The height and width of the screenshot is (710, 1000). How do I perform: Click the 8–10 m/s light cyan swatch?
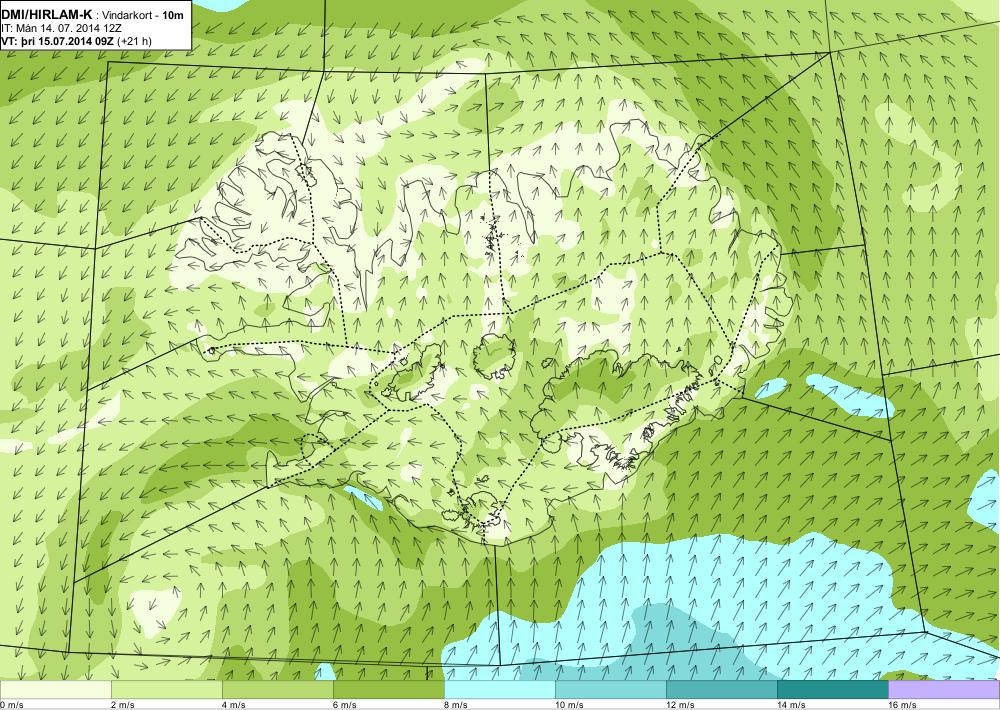click(x=499, y=690)
